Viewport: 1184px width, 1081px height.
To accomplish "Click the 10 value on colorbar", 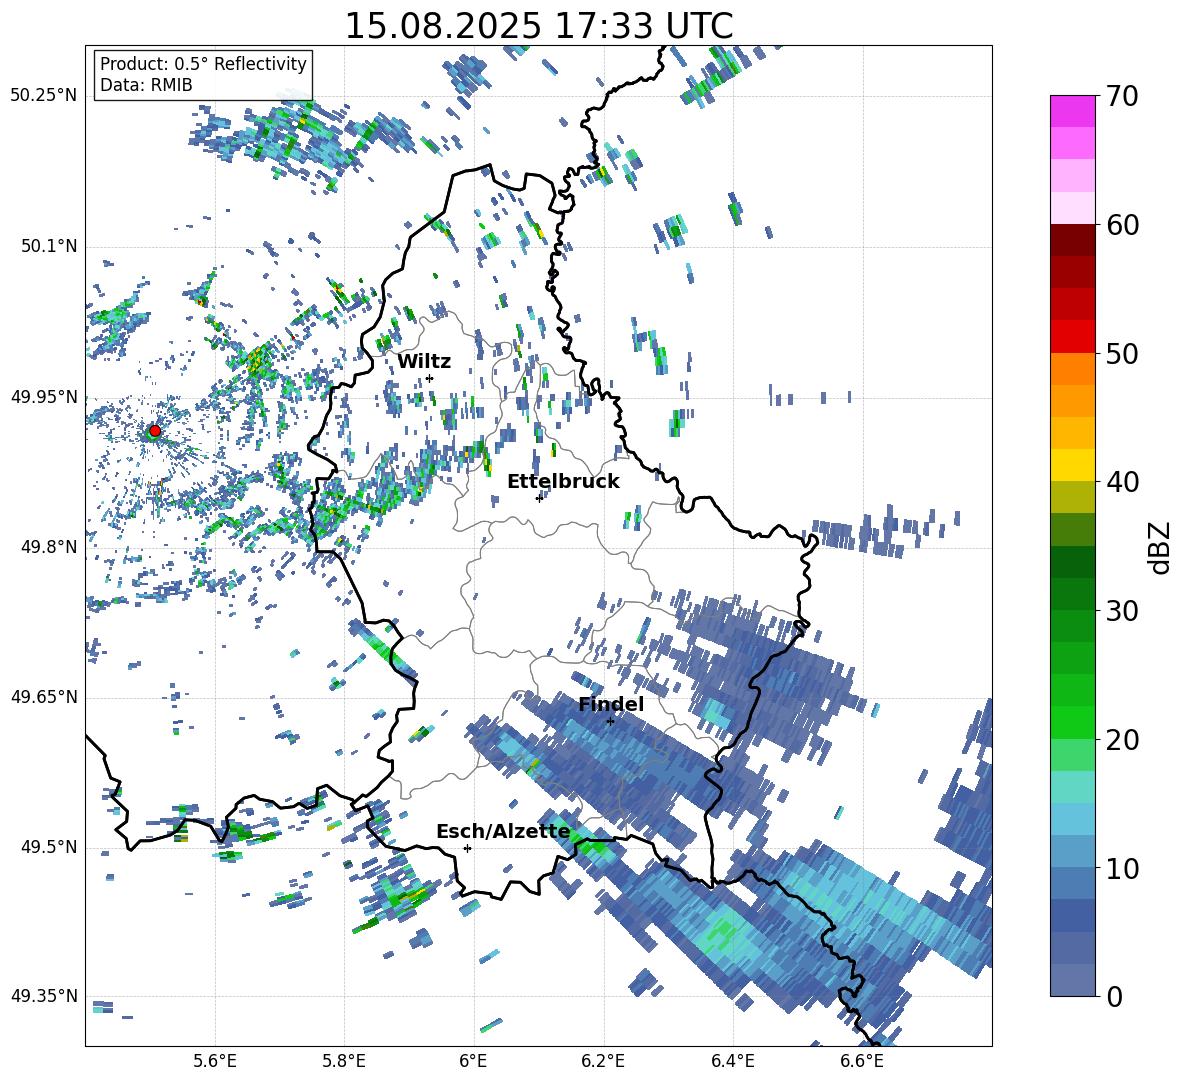I will pos(1121,868).
